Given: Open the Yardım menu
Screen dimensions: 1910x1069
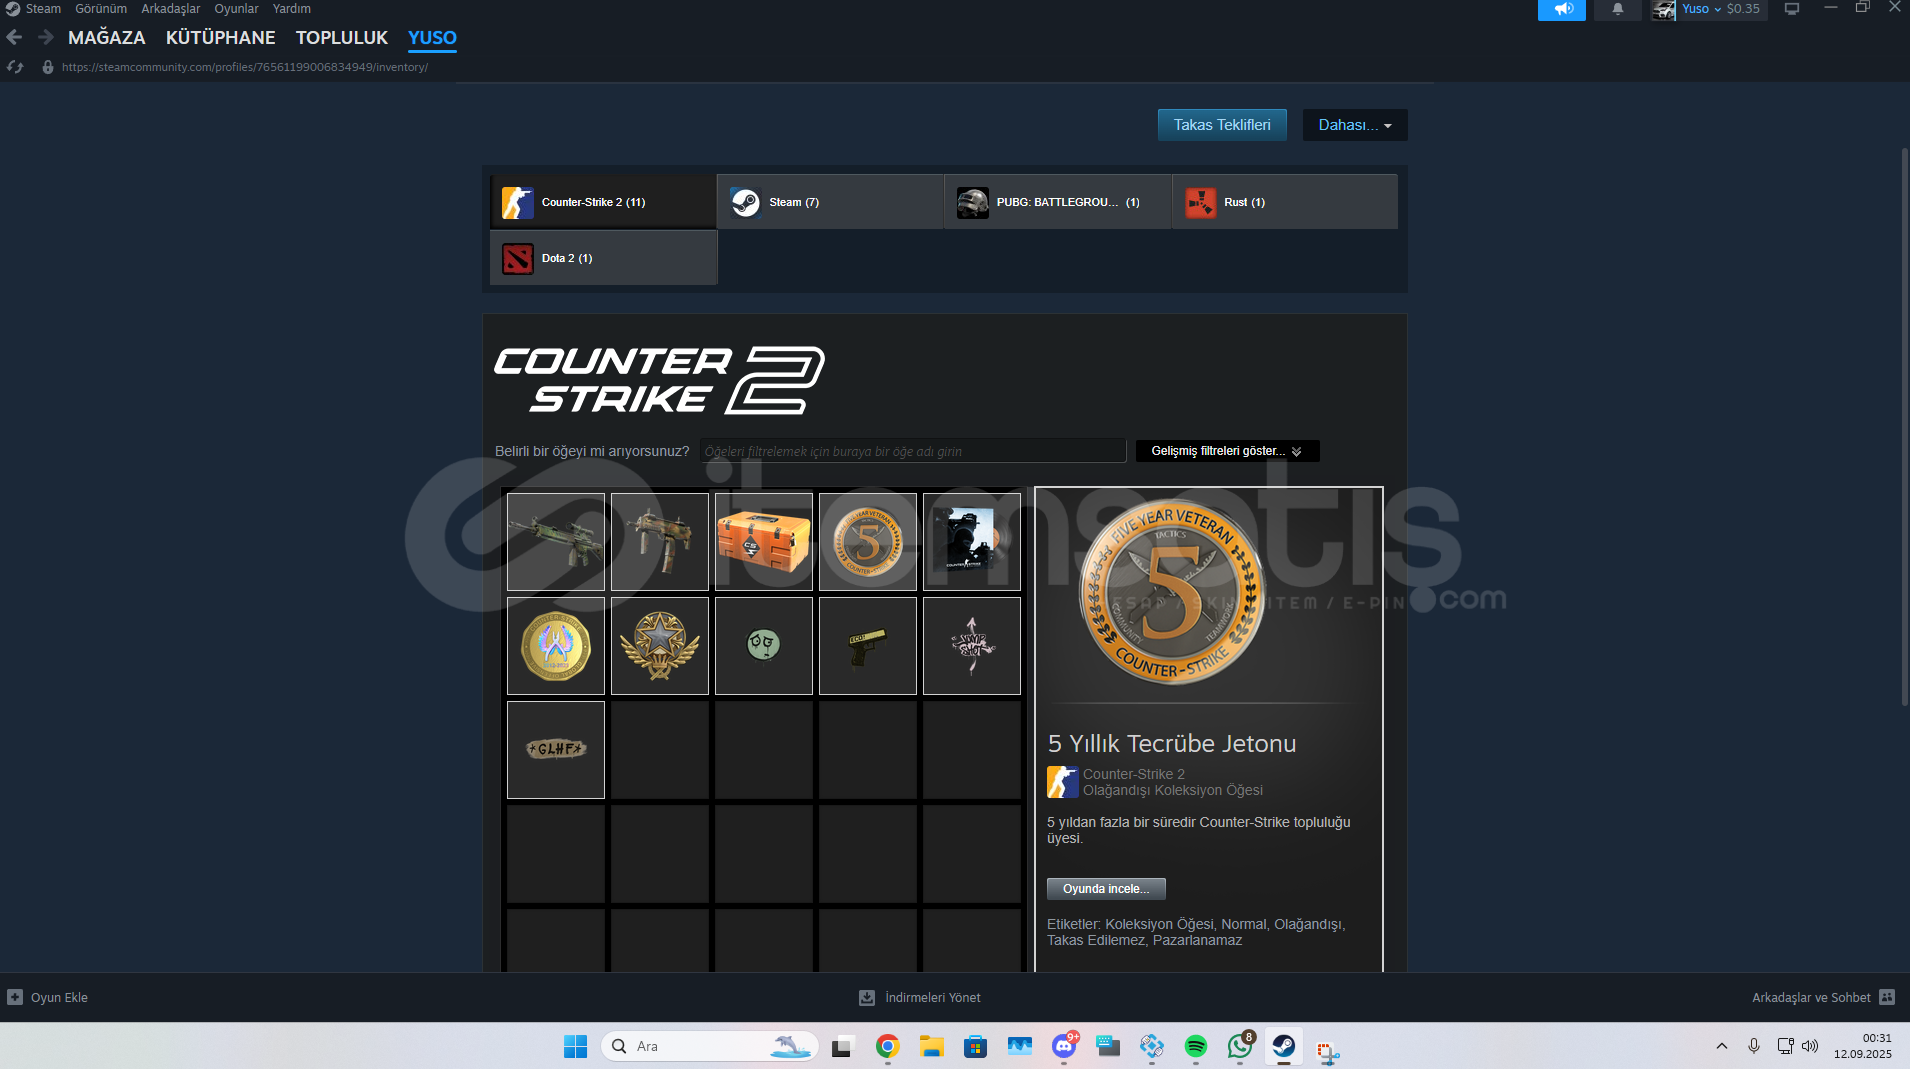Looking at the screenshot, I should 292,9.
